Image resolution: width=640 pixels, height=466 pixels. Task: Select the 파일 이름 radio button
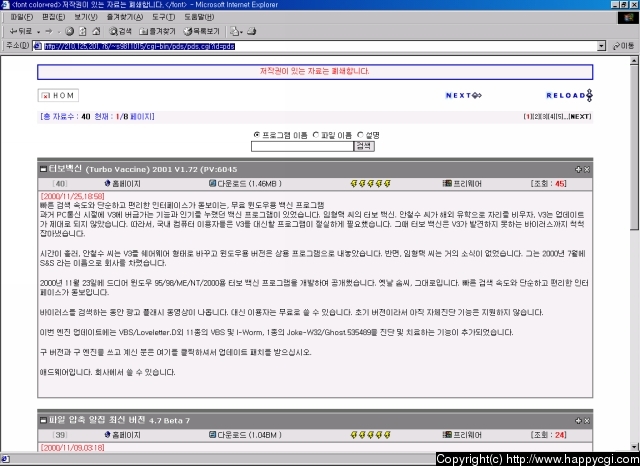tap(316, 135)
